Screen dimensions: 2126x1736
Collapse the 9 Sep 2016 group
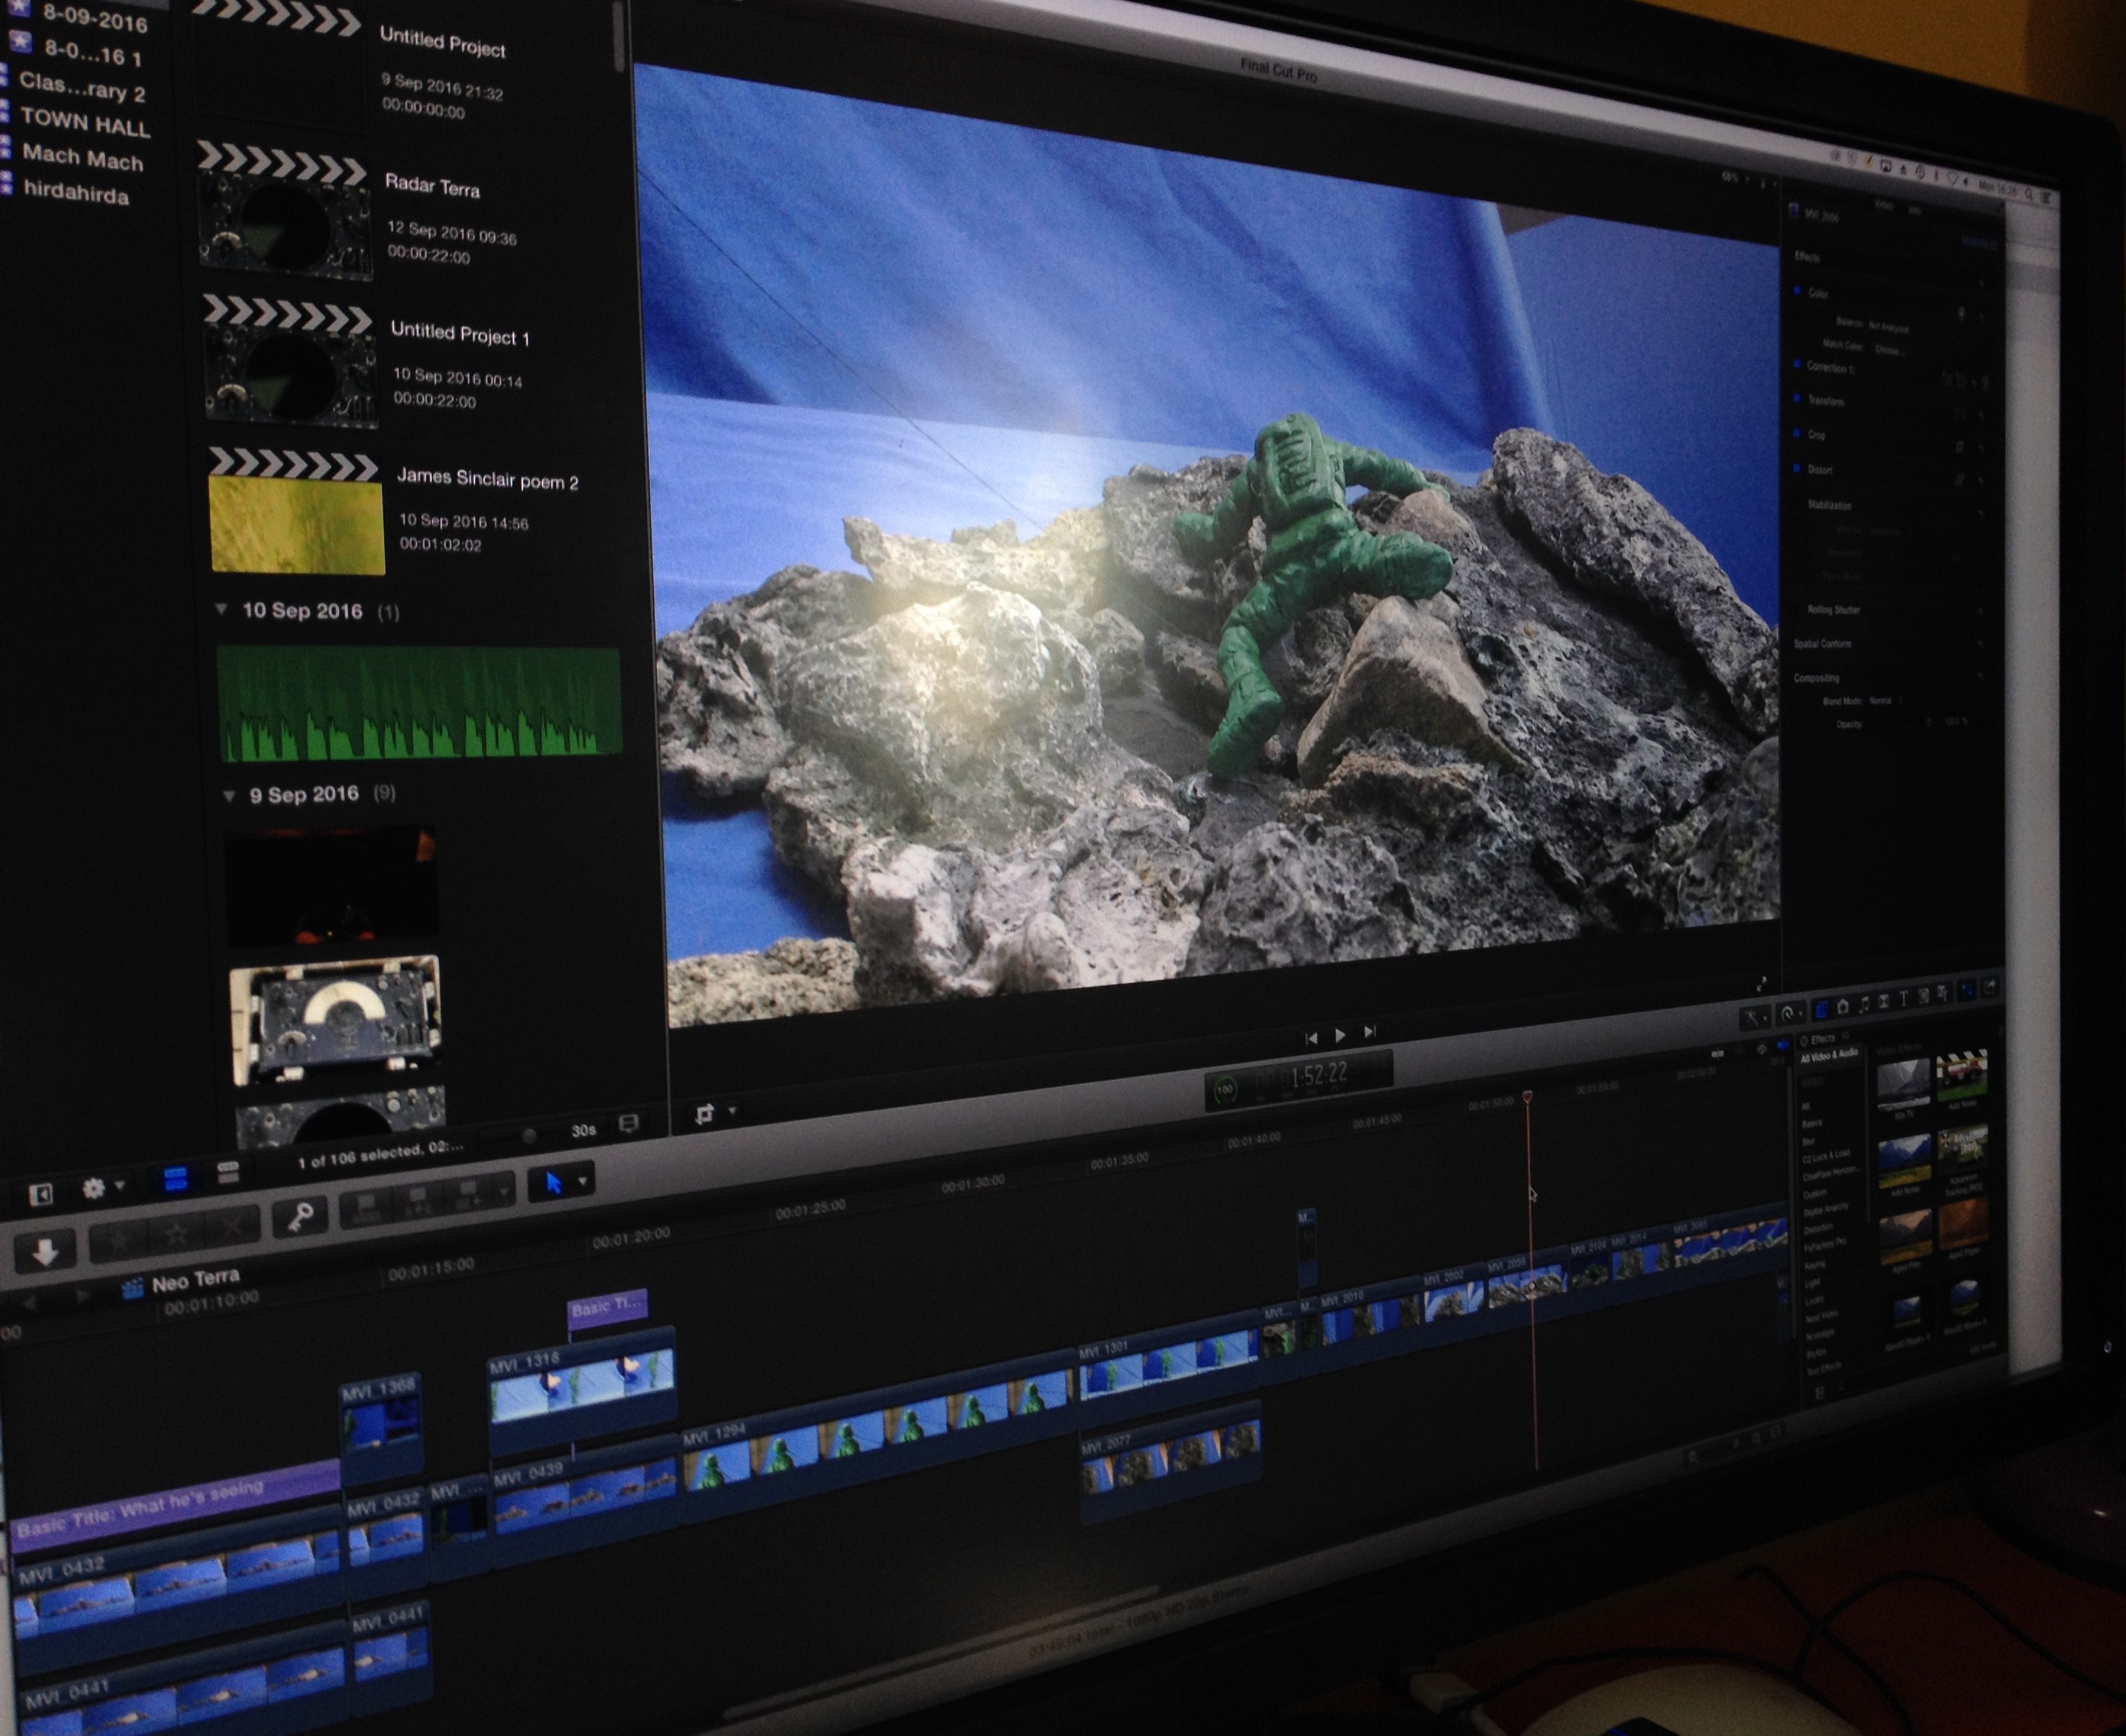(229, 795)
